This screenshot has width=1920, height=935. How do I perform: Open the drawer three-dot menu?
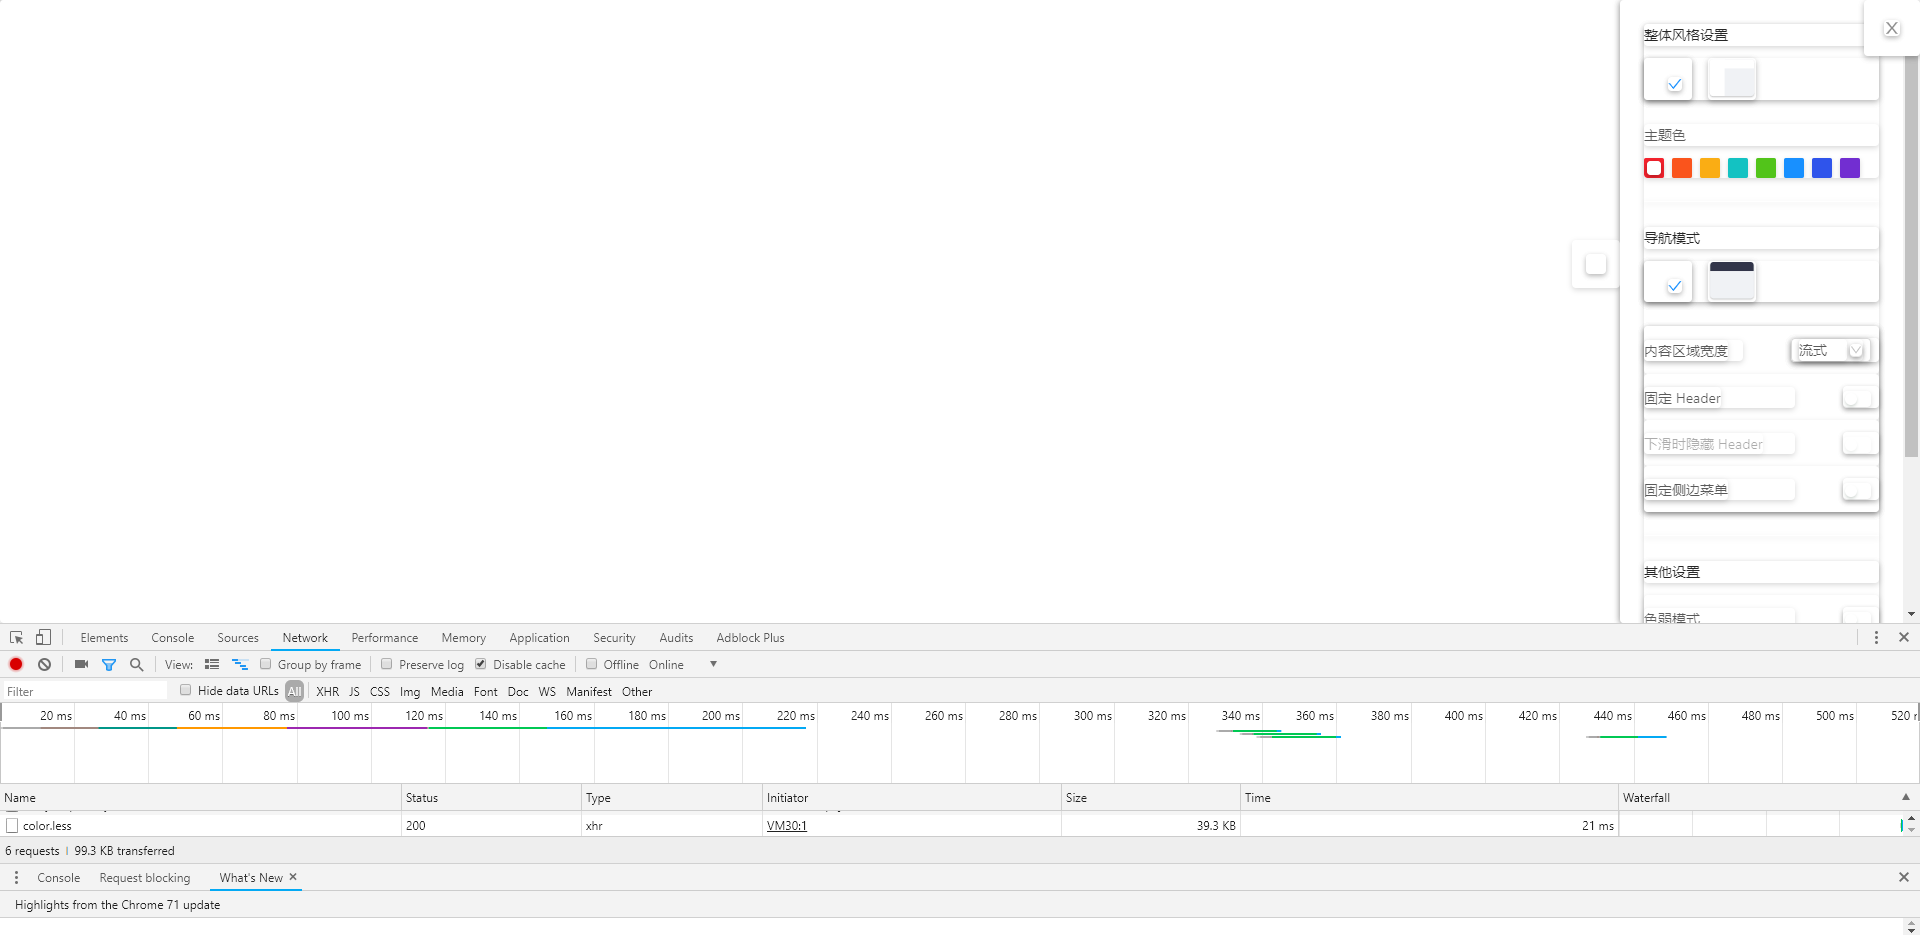click(16, 877)
